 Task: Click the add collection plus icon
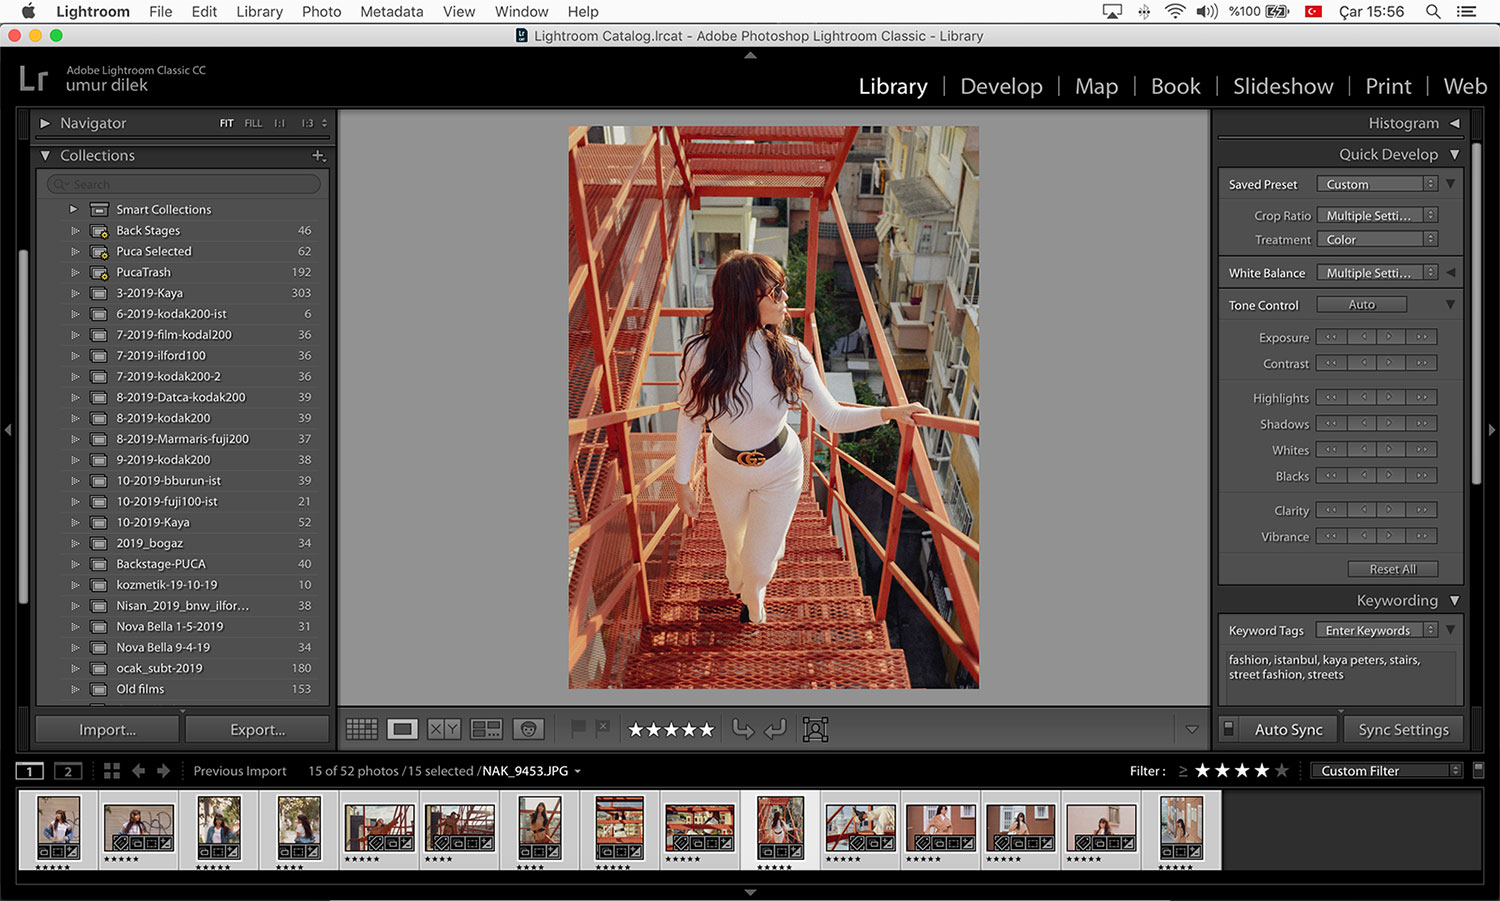pyautogui.click(x=318, y=156)
